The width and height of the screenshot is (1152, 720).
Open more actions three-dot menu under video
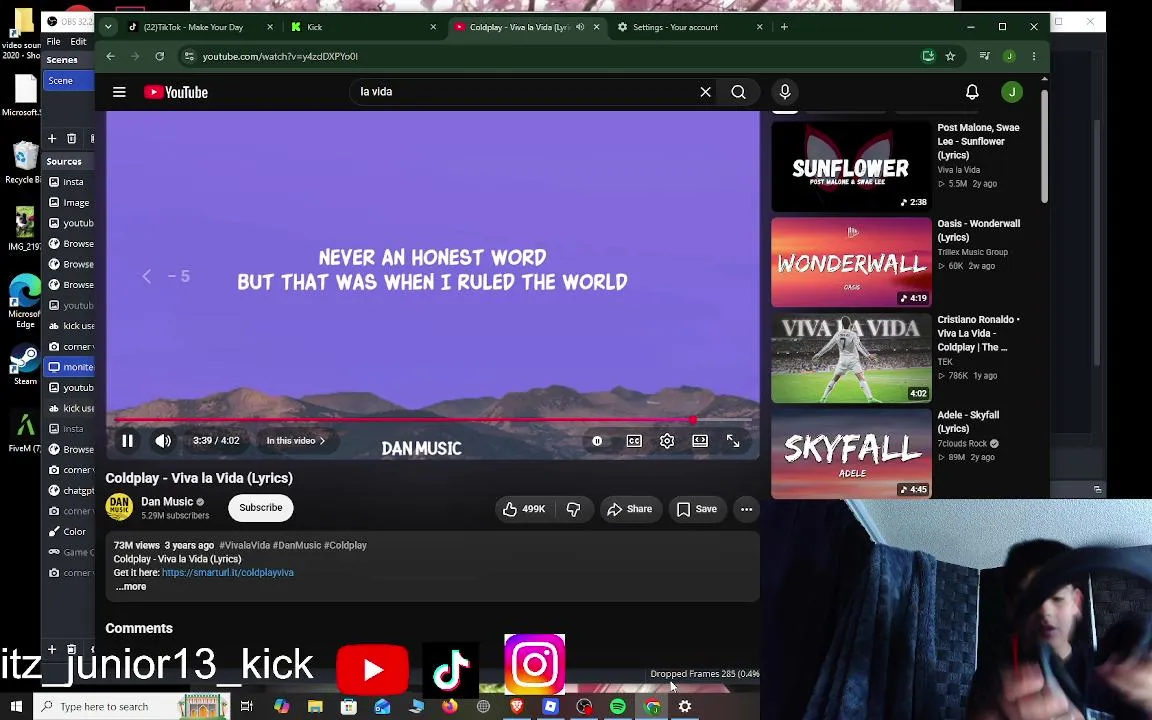click(x=746, y=509)
